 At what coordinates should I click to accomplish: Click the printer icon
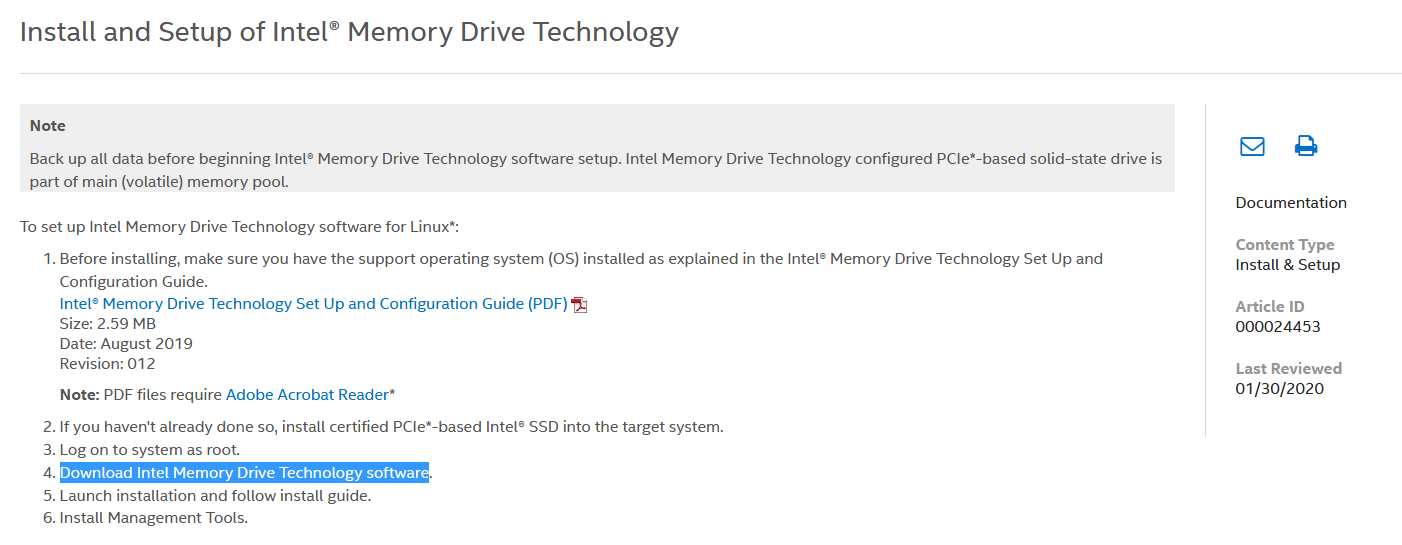pos(1306,146)
